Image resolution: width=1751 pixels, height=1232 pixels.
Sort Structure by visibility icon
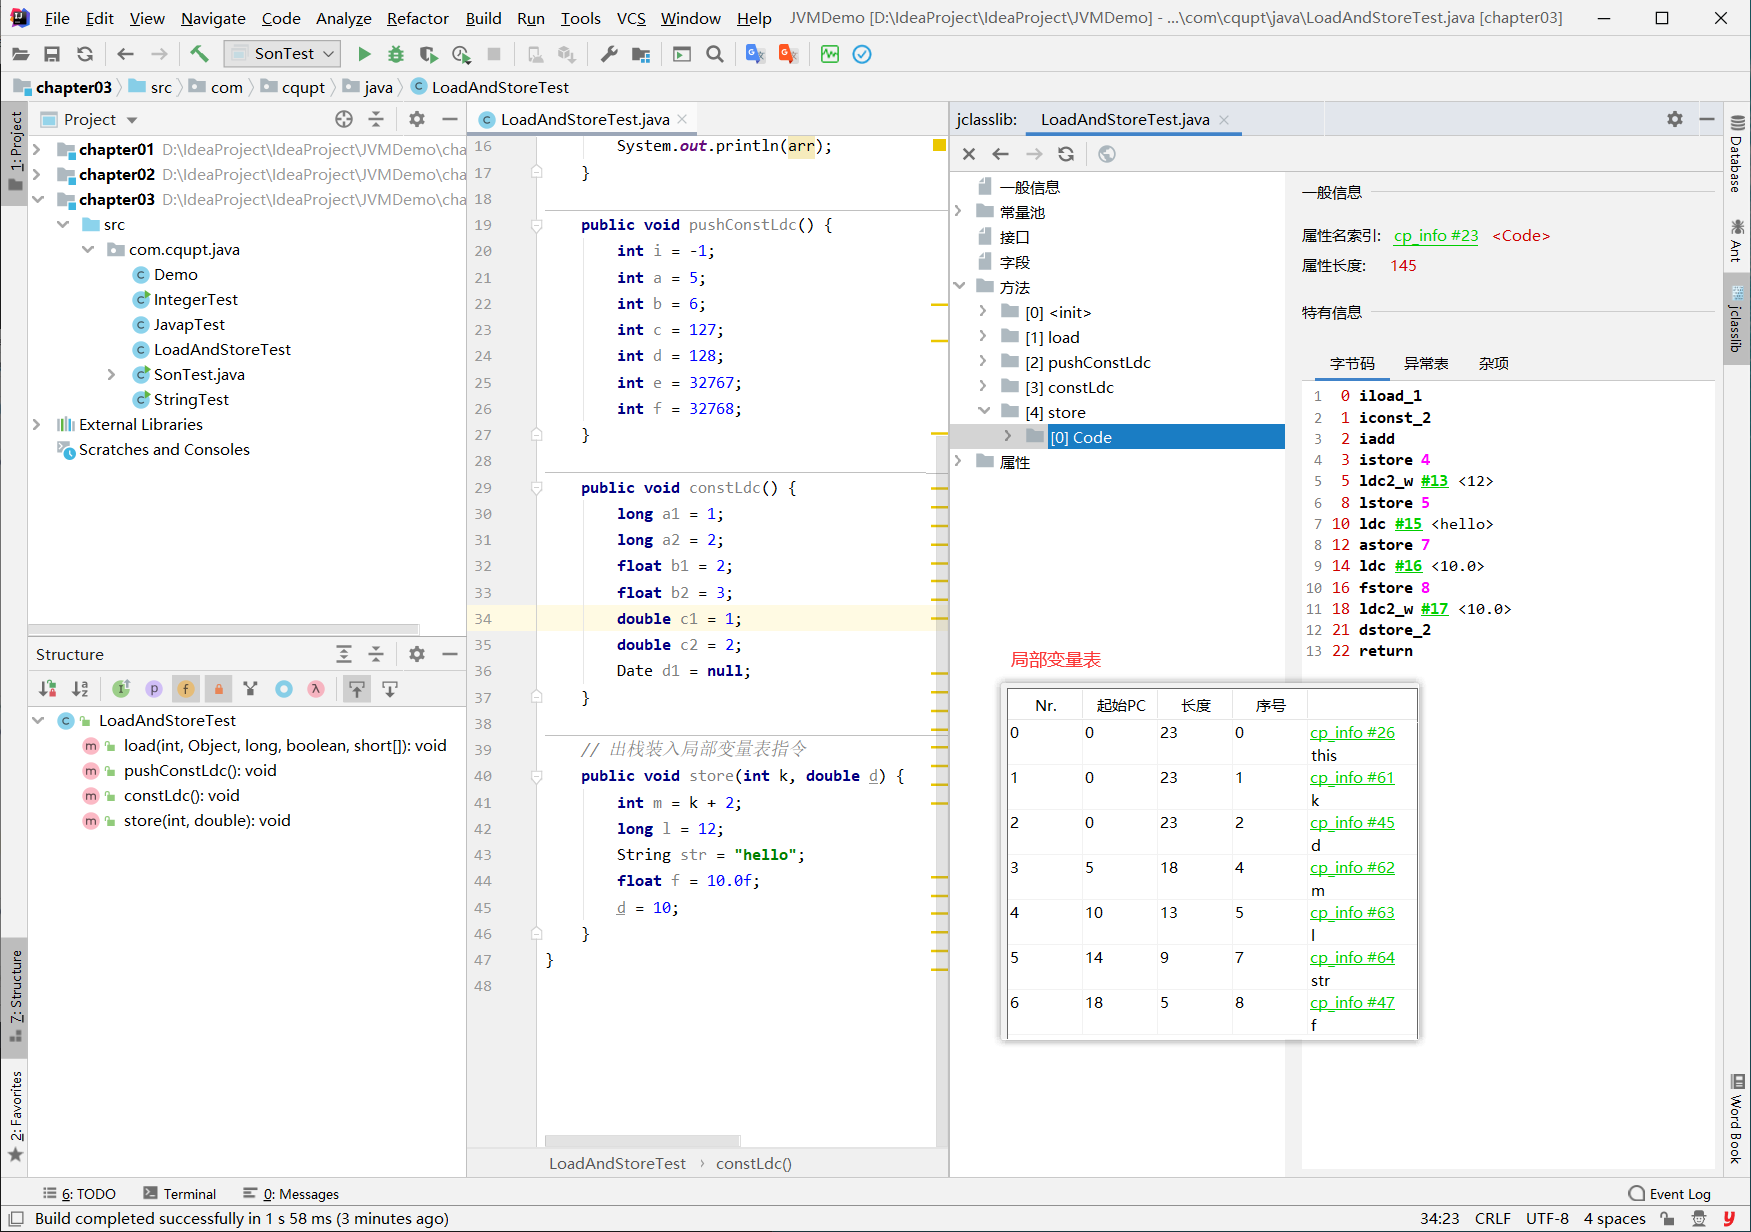(x=48, y=688)
